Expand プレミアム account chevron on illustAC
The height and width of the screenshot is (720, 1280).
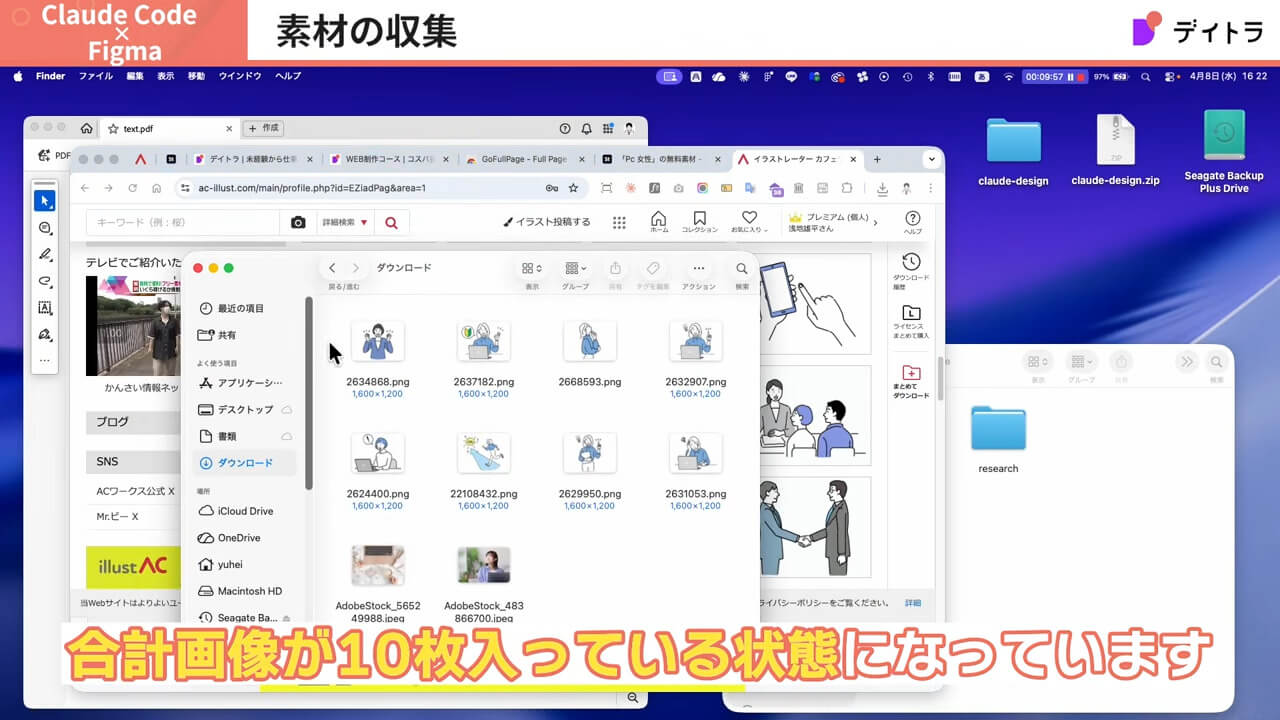click(x=875, y=222)
